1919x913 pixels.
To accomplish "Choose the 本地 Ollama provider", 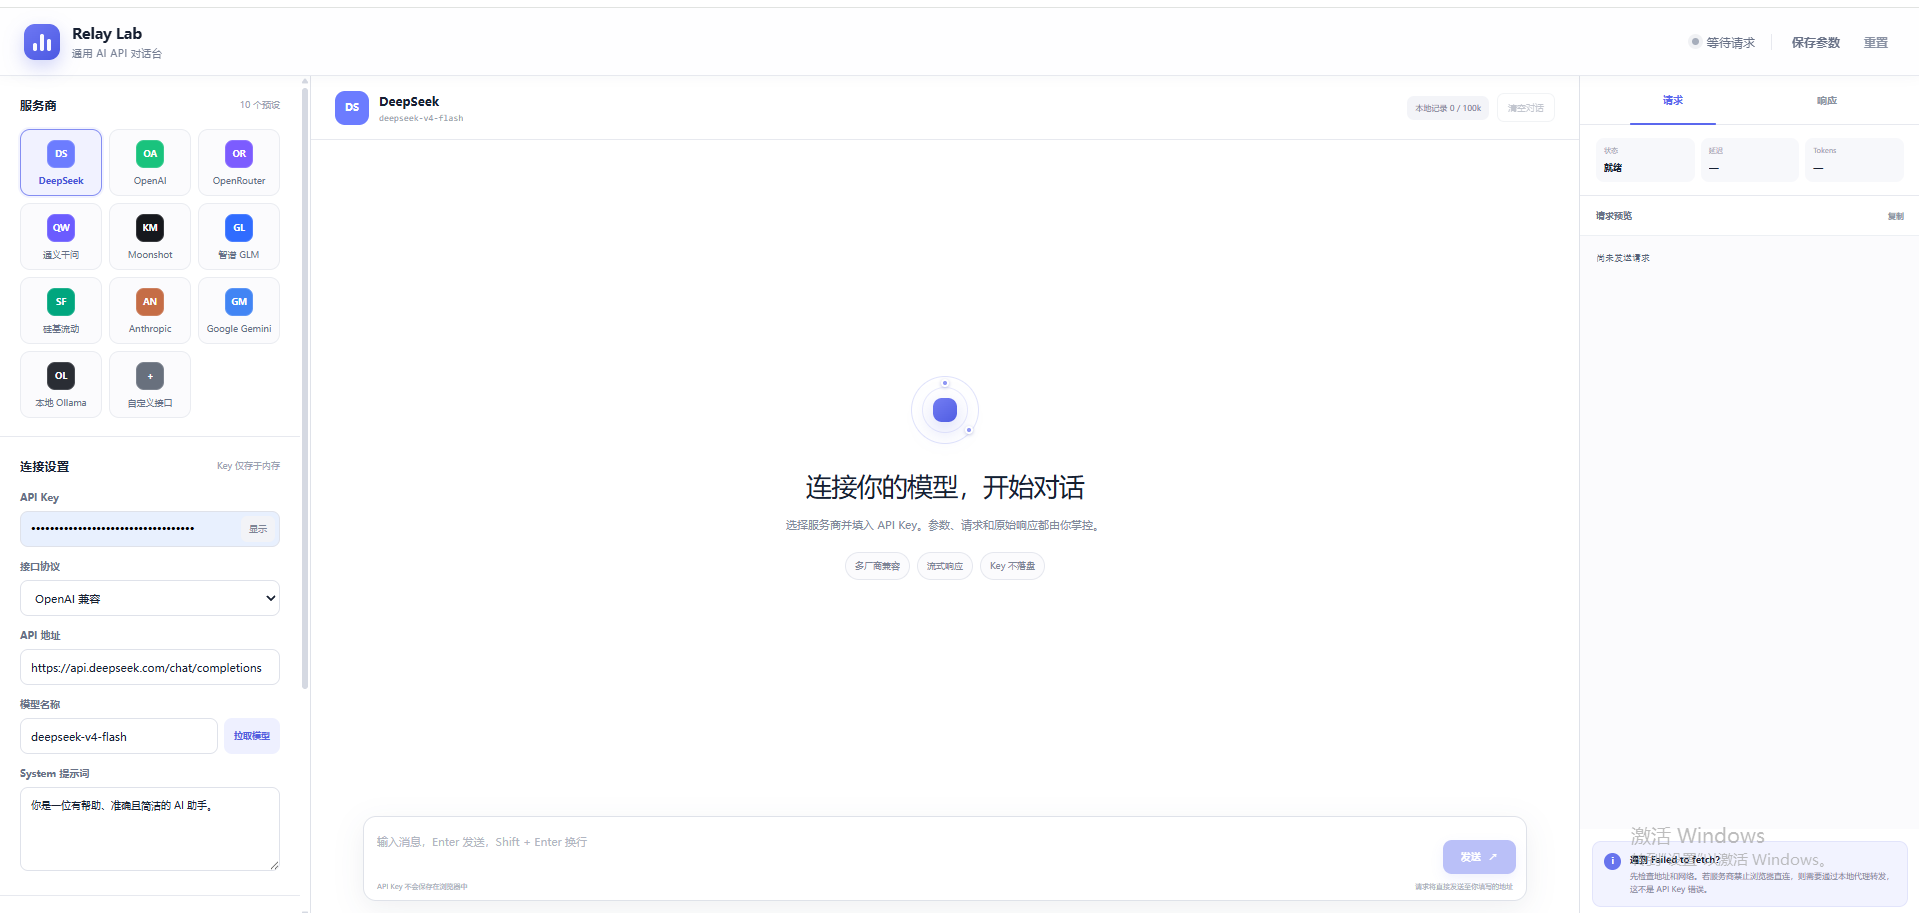I will [61, 384].
